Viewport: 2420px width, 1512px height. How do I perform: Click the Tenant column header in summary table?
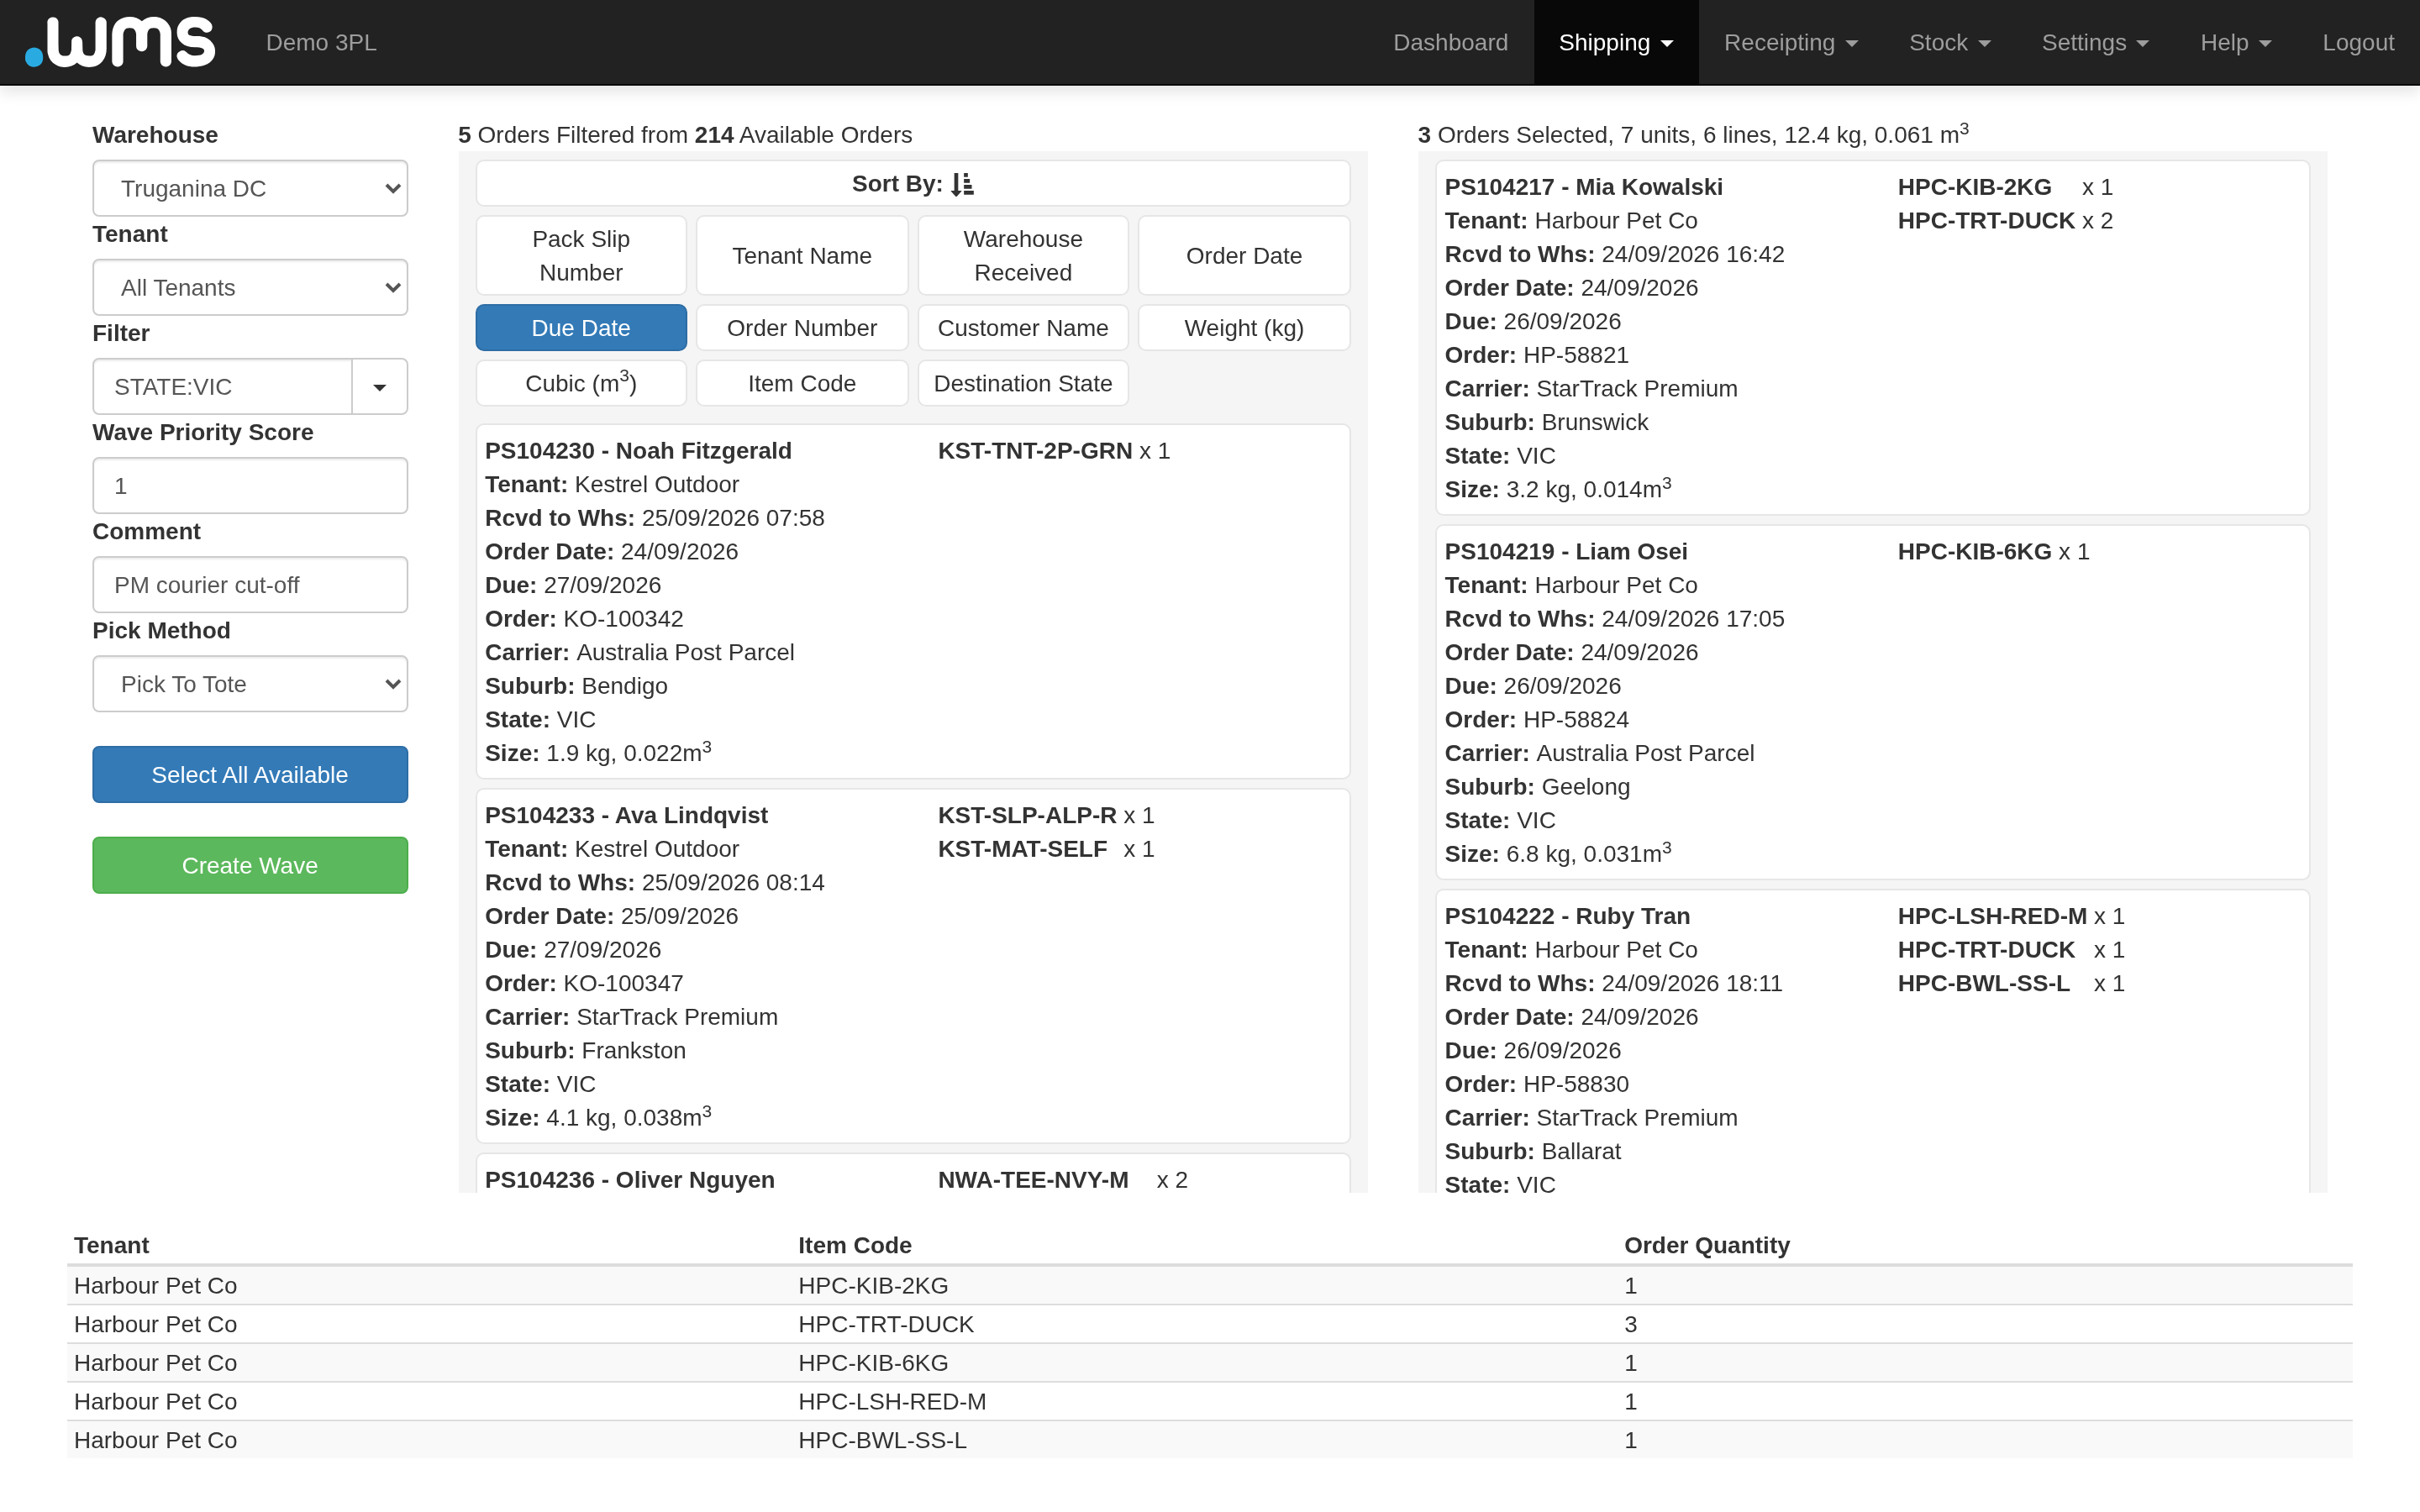coord(111,1245)
